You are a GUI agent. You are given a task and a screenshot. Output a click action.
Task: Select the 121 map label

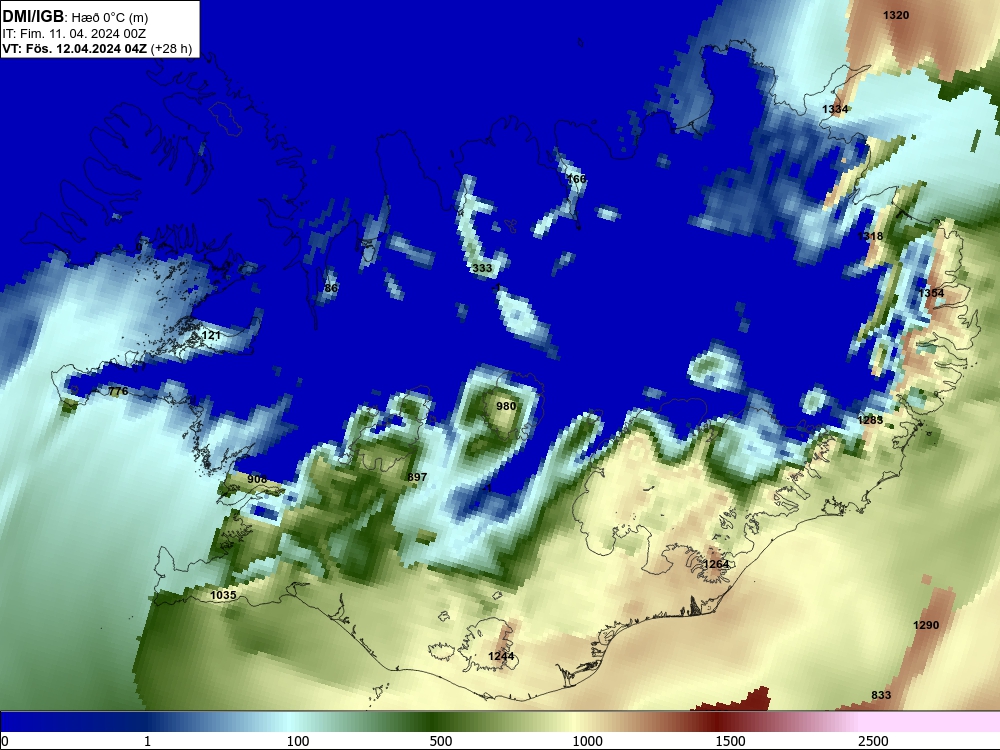tap(210, 335)
